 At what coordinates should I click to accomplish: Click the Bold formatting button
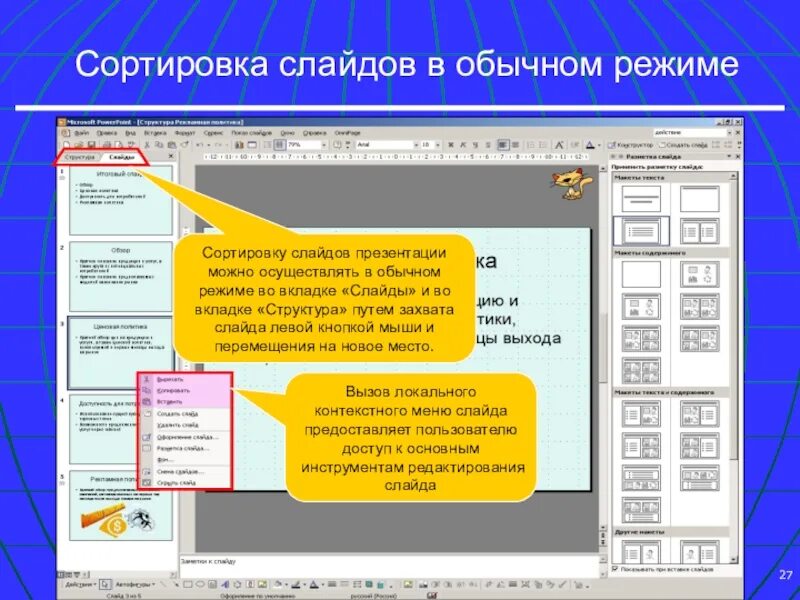coord(451,145)
